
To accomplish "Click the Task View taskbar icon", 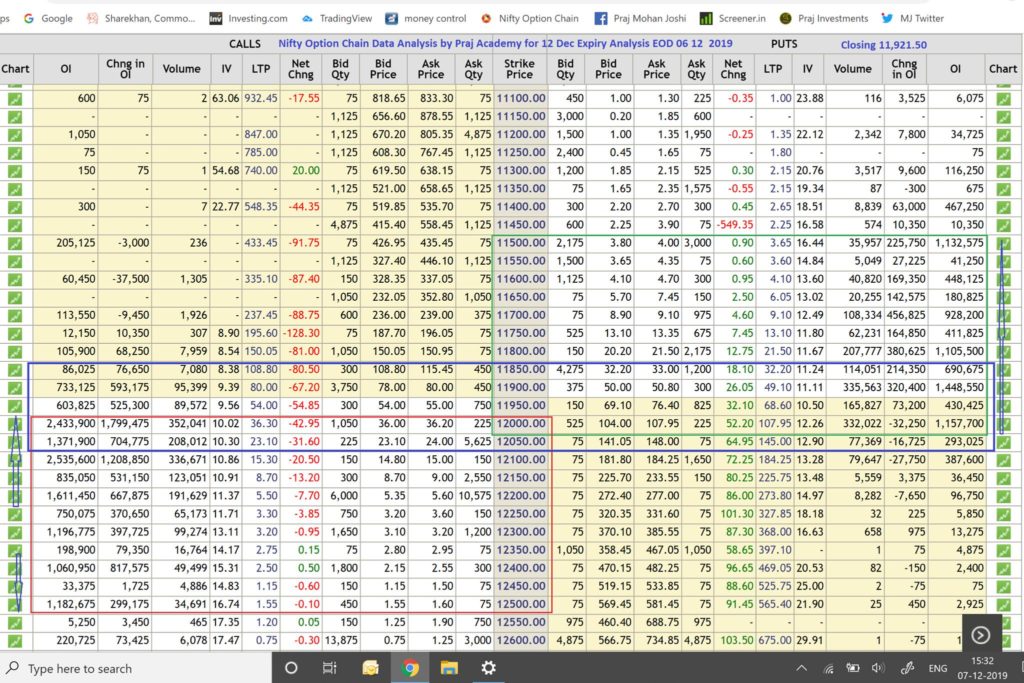I will [330, 667].
